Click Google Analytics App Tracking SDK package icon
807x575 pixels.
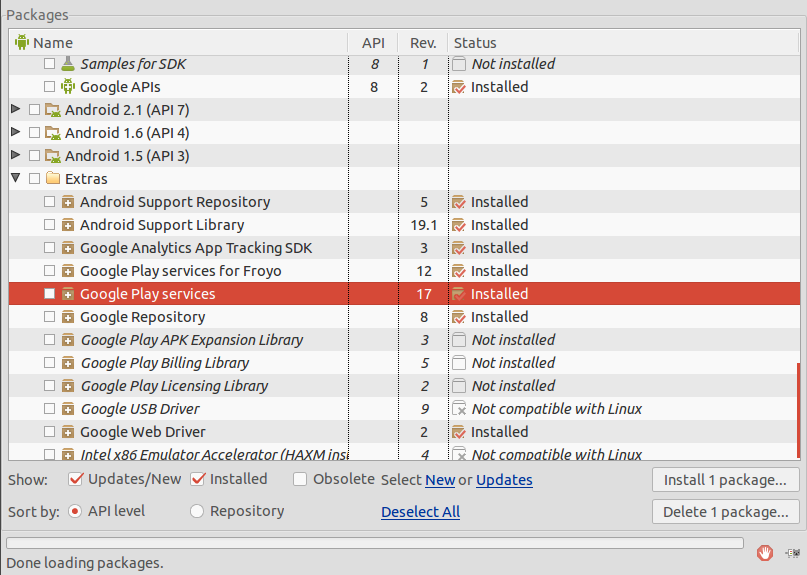(x=68, y=248)
